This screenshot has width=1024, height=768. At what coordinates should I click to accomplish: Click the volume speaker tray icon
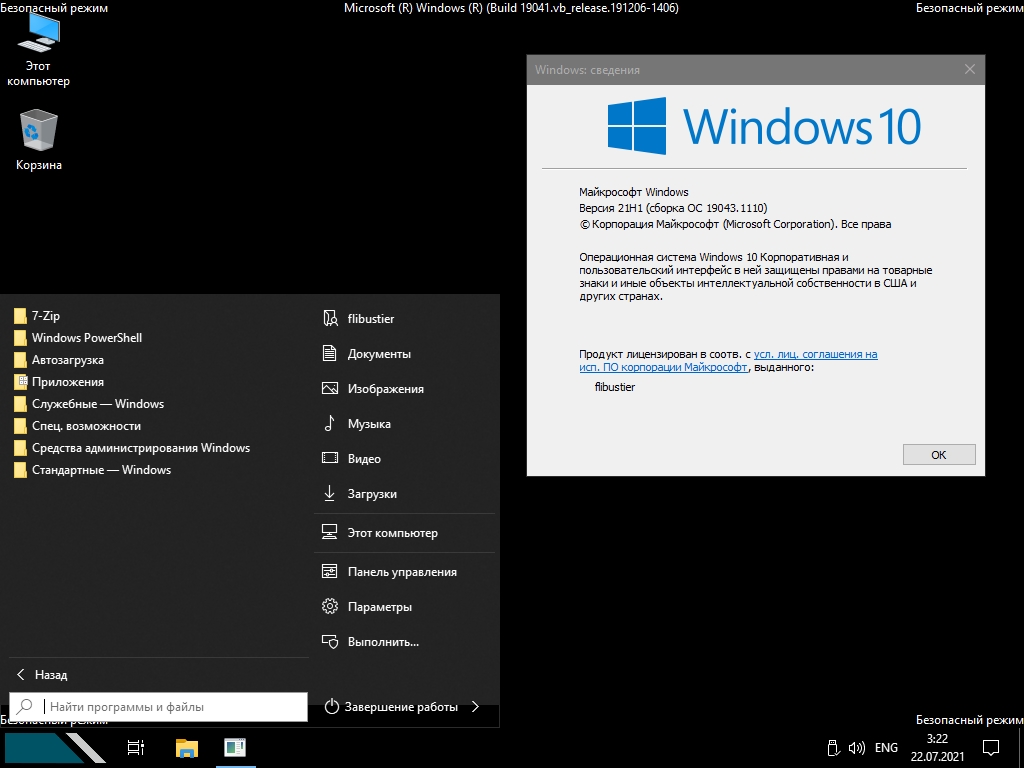tap(856, 747)
